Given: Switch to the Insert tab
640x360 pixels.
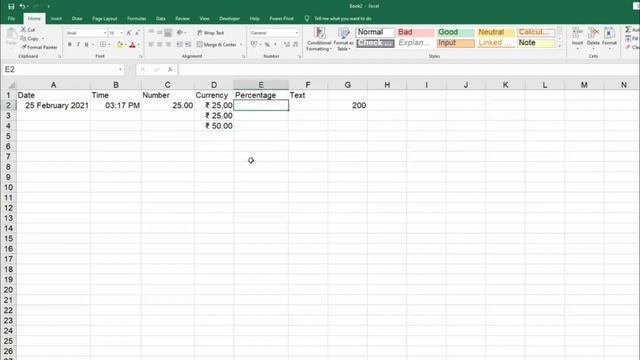Looking at the screenshot, I should click(x=56, y=18).
